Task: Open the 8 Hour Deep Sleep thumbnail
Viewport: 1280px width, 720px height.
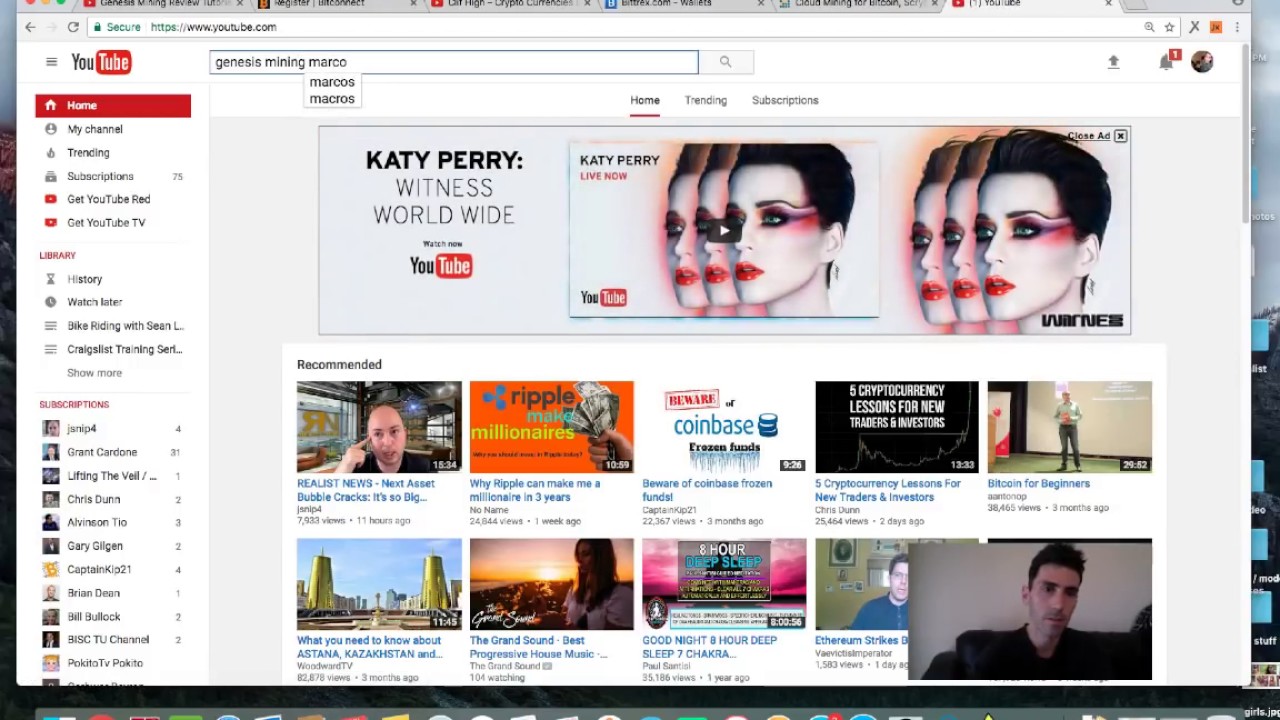Action: tap(724, 584)
